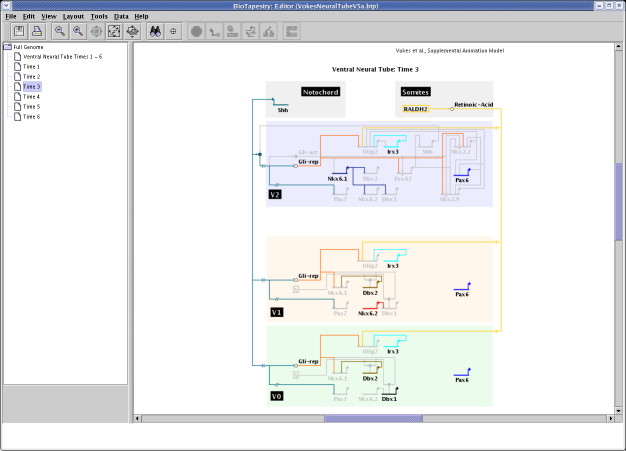This screenshot has height=451, width=626.
Task: Click the Print toolbar icon
Action: (x=37, y=31)
